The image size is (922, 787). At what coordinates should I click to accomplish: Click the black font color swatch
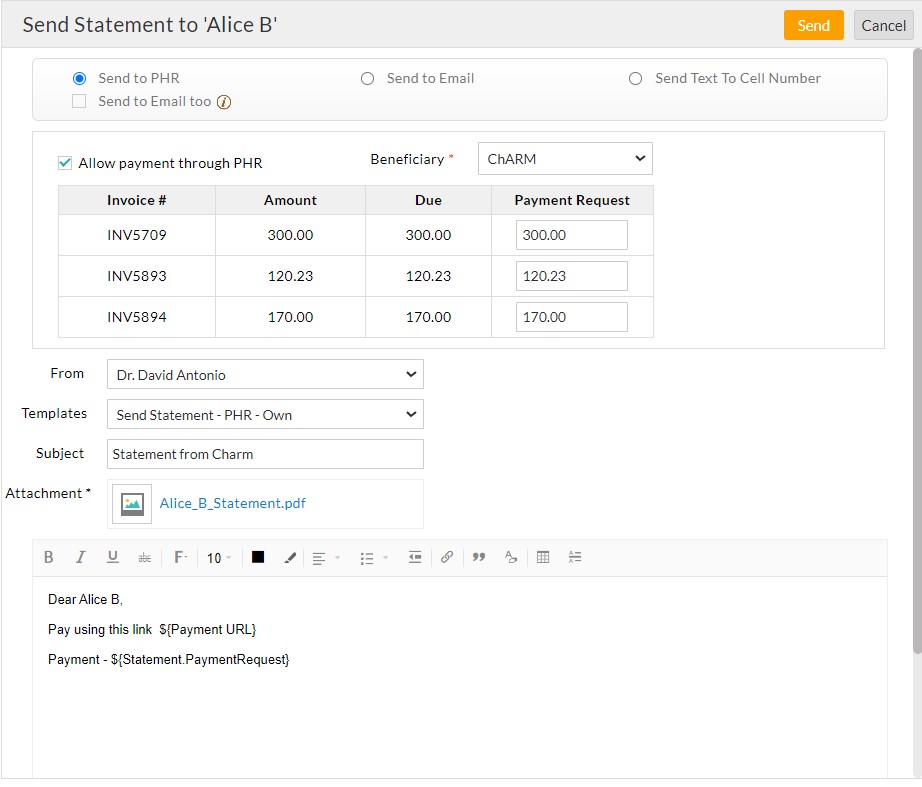[258, 558]
